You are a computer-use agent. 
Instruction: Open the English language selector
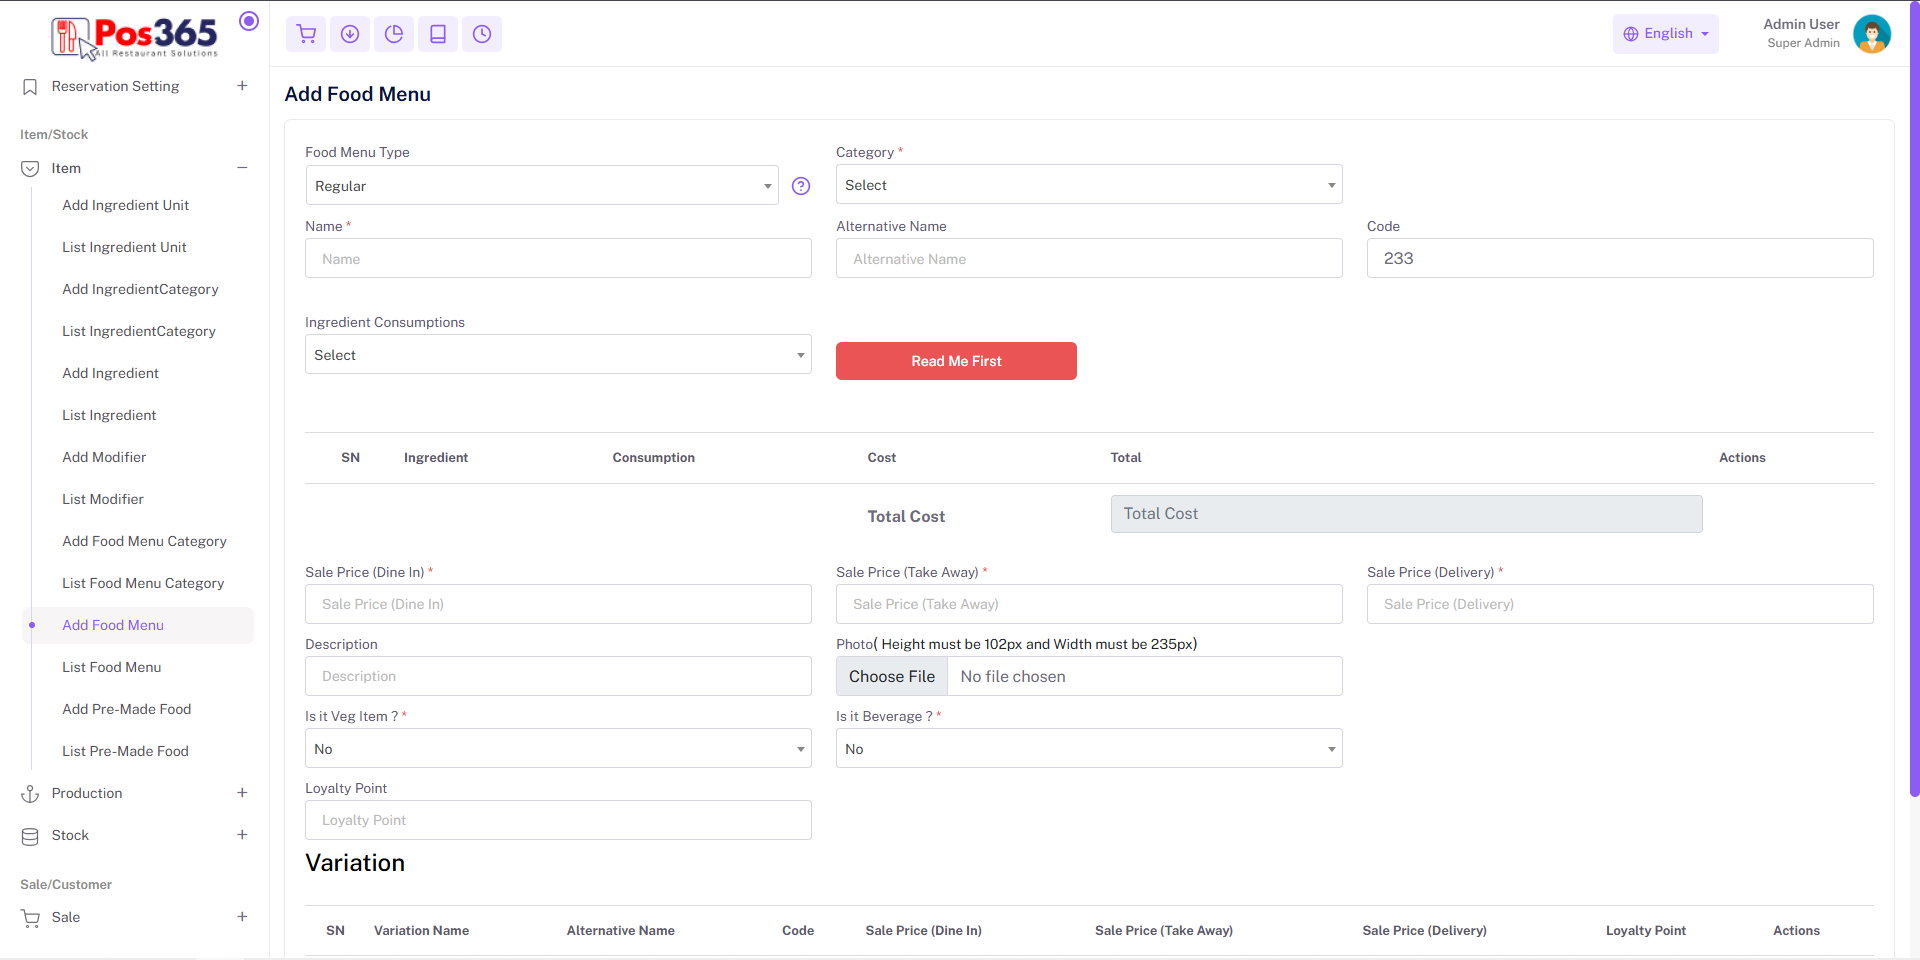pos(1665,34)
